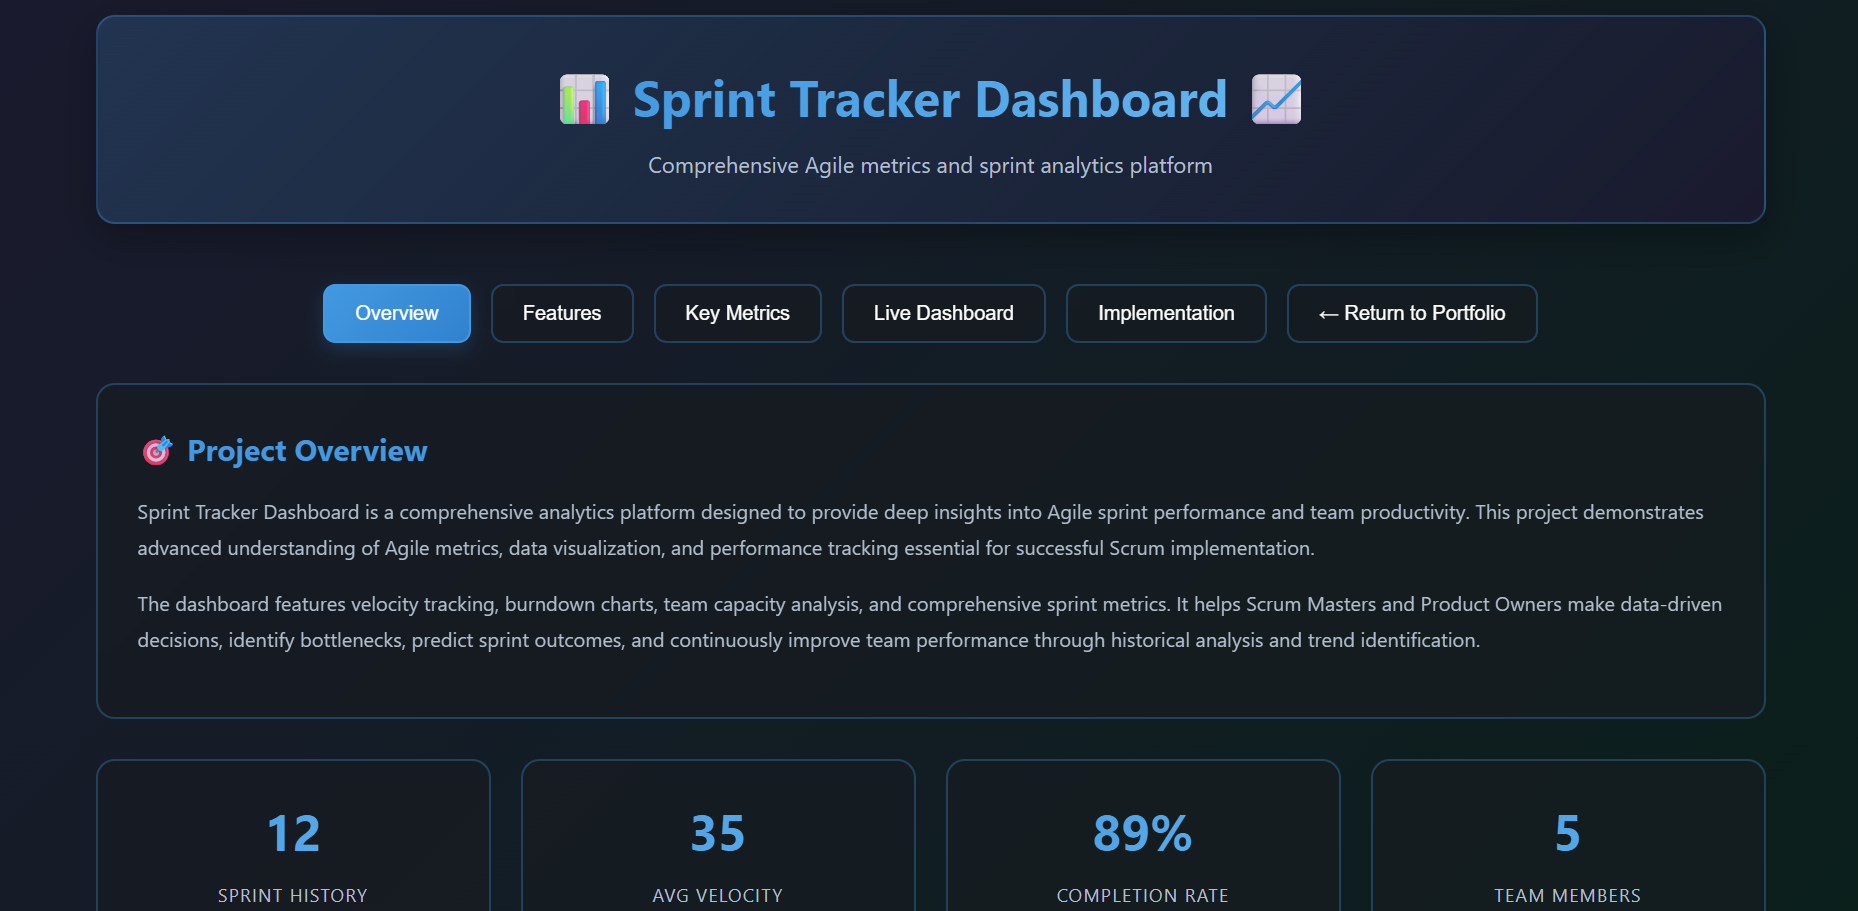1858x911 pixels.
Task: Click the SPRINT HISTORY label
Action: (292, 895)
